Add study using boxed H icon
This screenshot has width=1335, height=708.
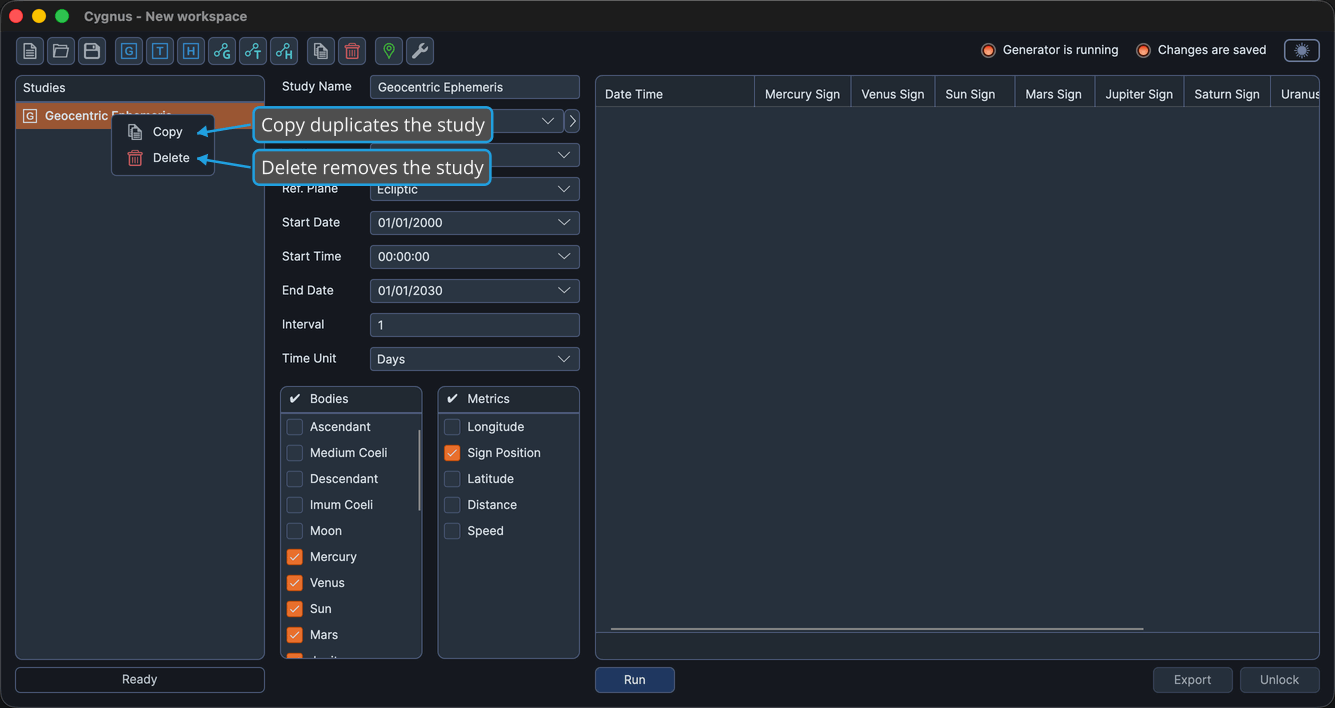(191, 51)
